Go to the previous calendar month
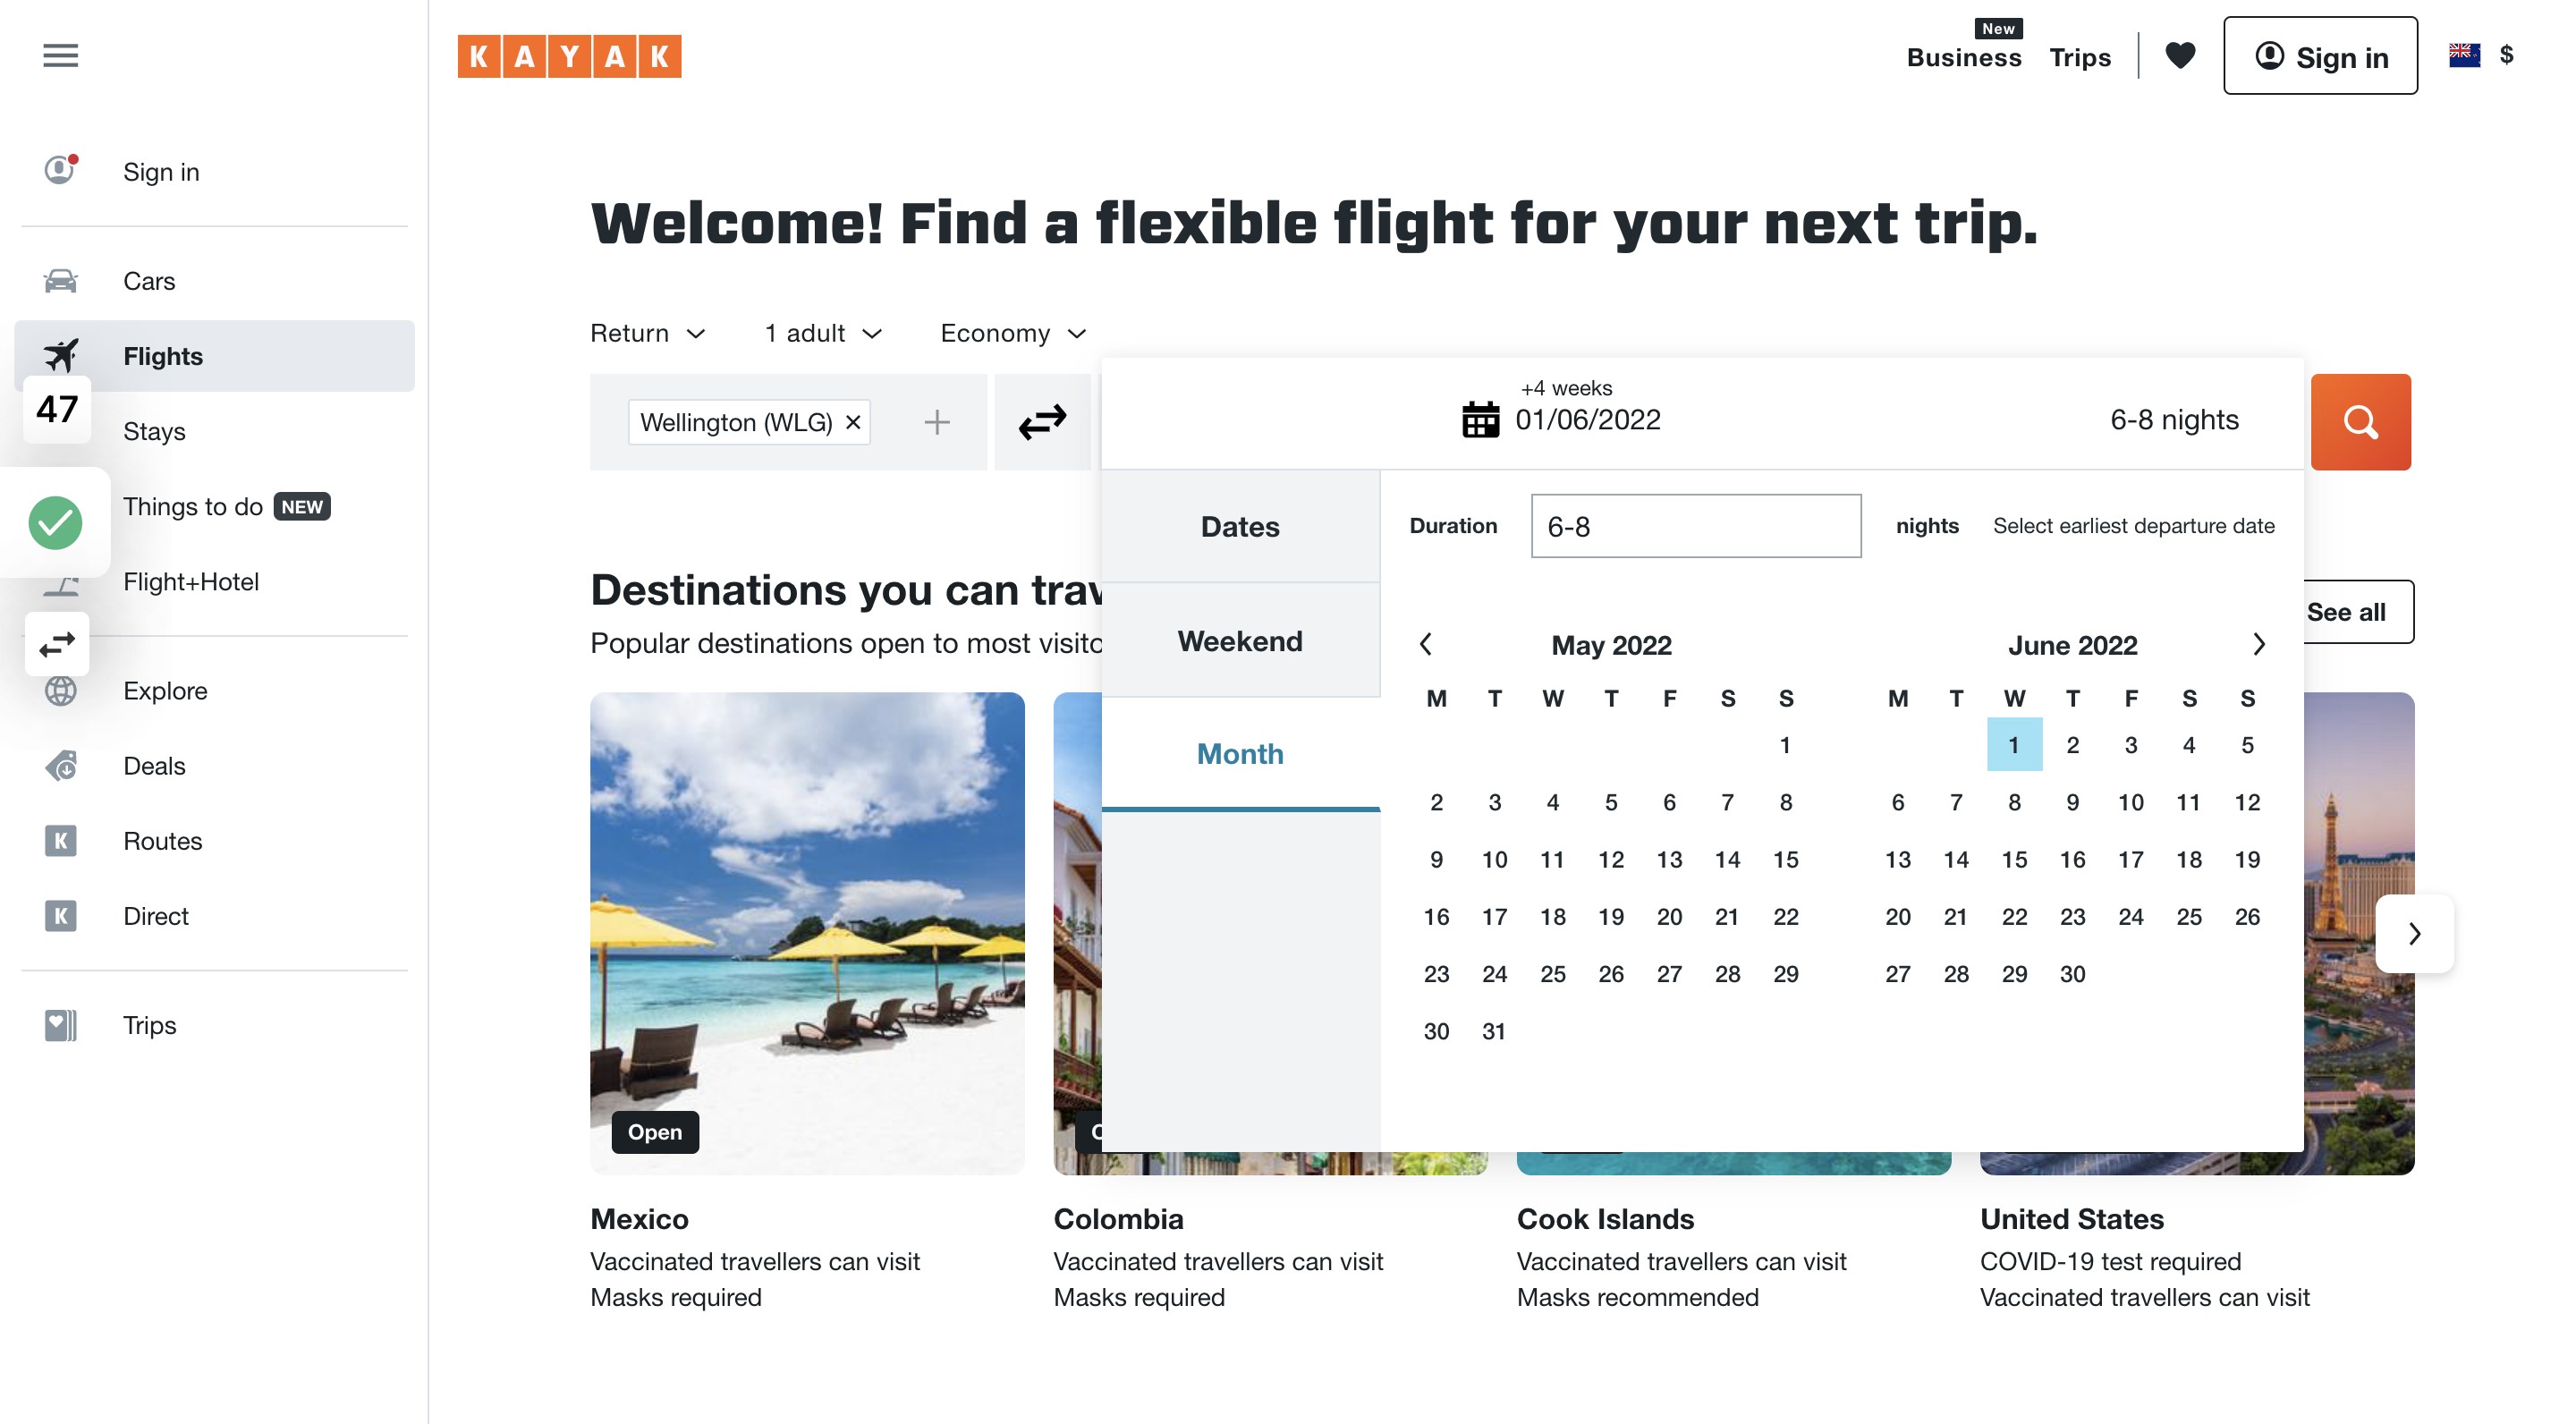Viewport: 2576px width, 1424px height. [x=1426, y=644]
